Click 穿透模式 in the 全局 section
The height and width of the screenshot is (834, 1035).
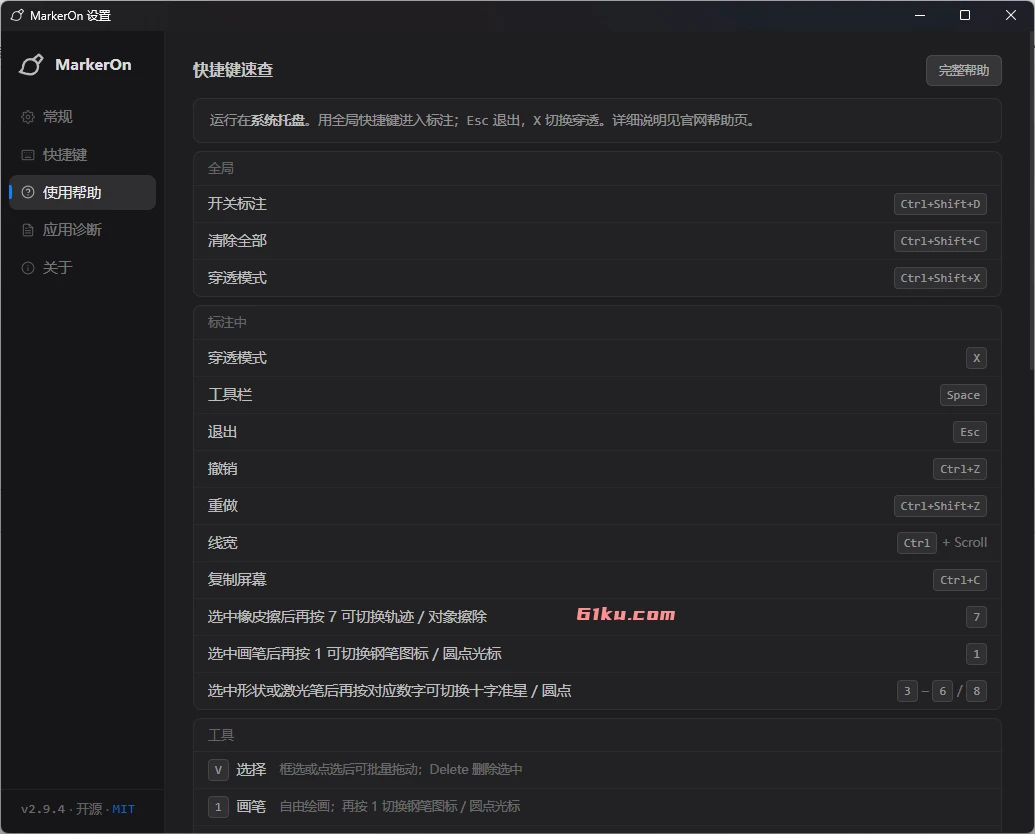pyautogui.click(x=237, y=278)
